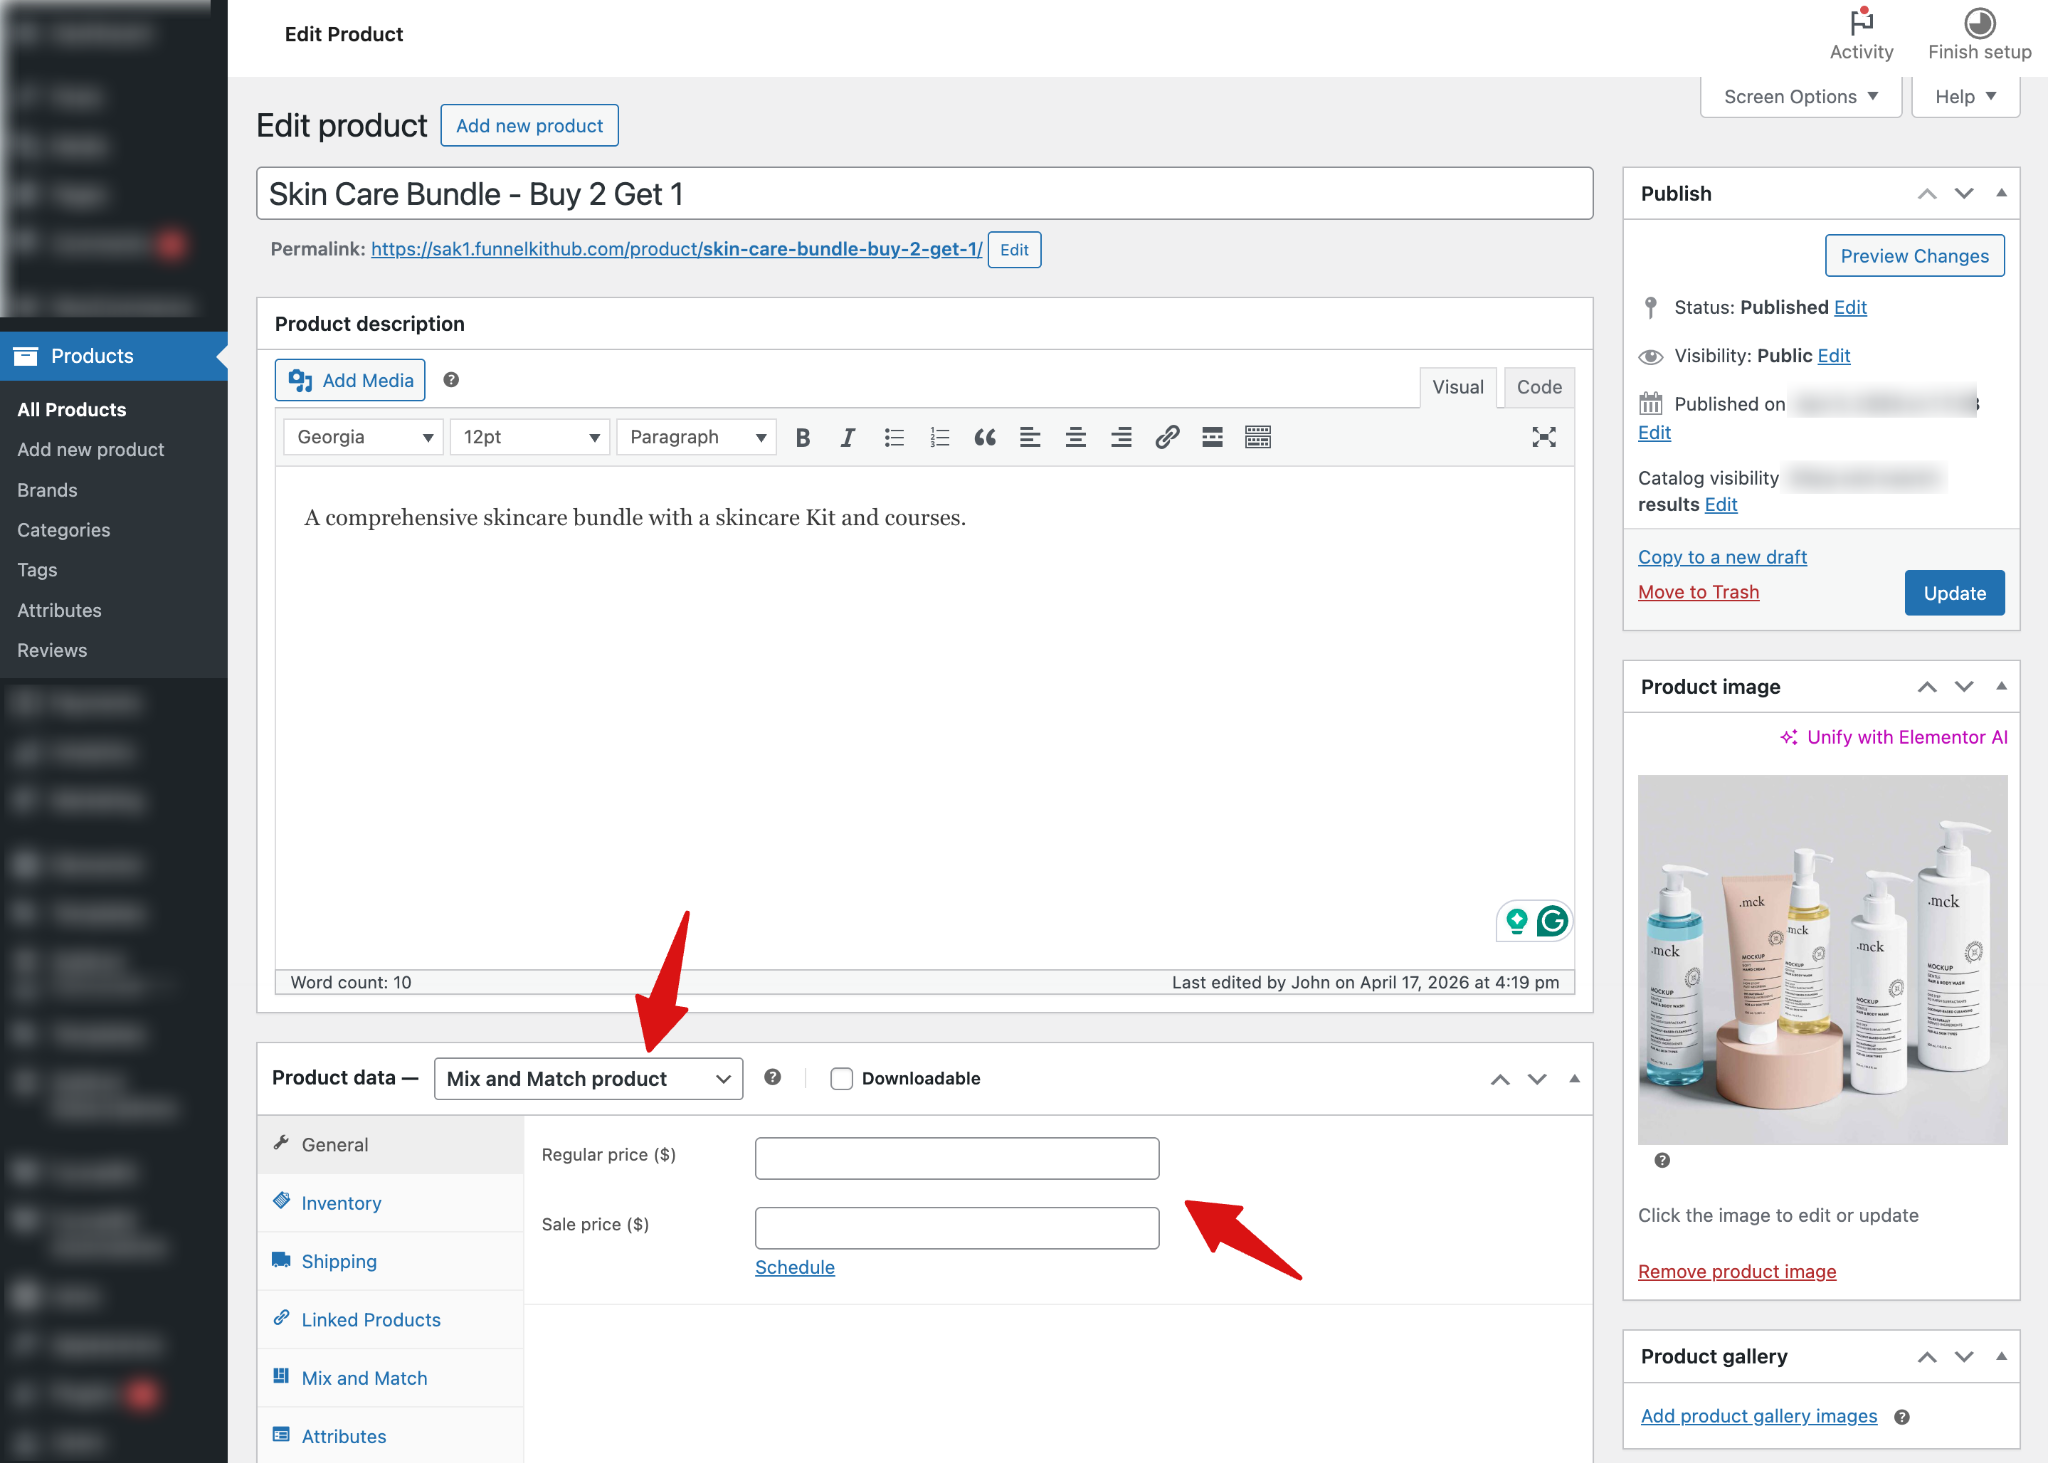
Task: Open the Activity panel
Action: click(x=1860, y=30)
